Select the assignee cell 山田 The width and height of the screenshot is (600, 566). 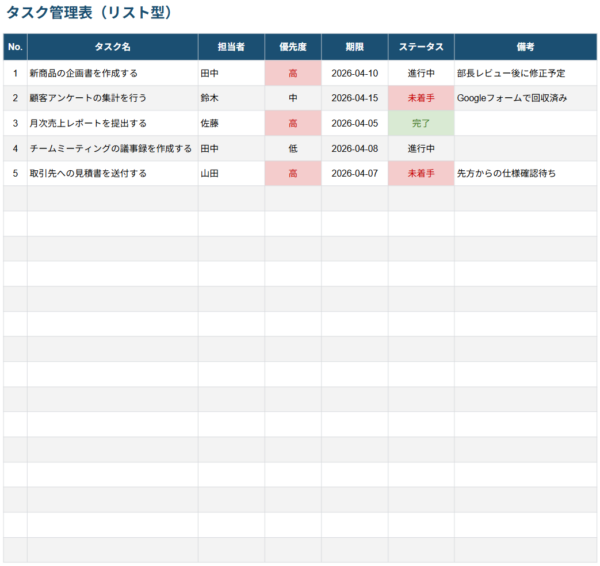[210, 173]
